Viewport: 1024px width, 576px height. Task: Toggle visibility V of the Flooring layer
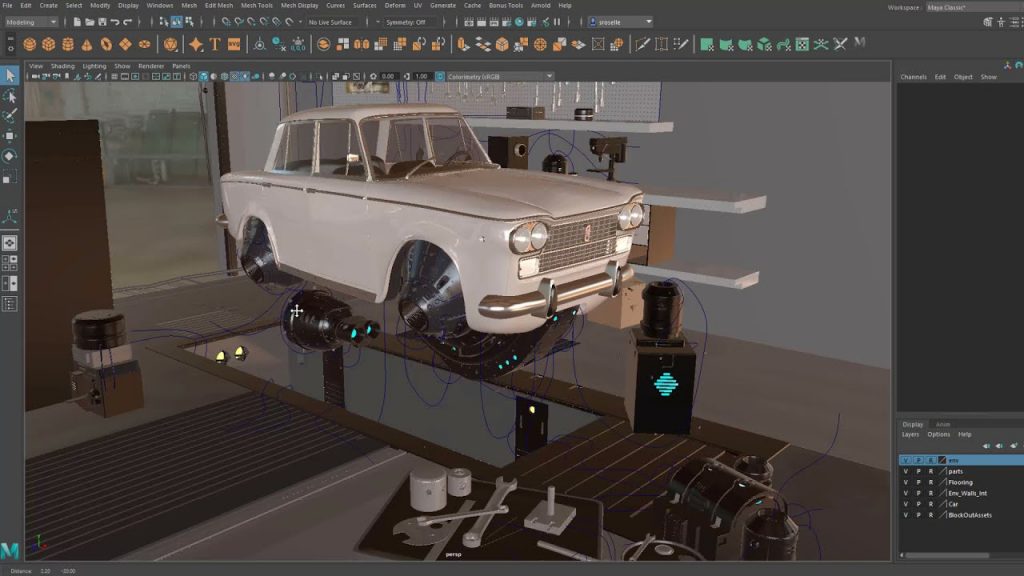point(906,482)
